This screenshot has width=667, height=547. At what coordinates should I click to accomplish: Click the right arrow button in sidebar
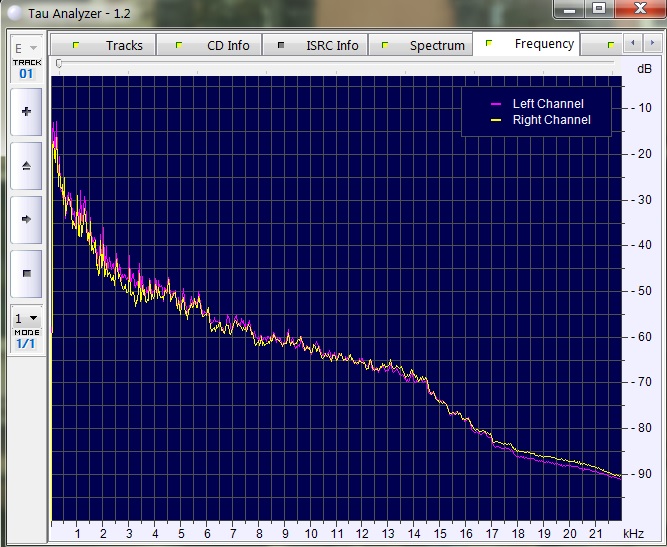point(26,218)
